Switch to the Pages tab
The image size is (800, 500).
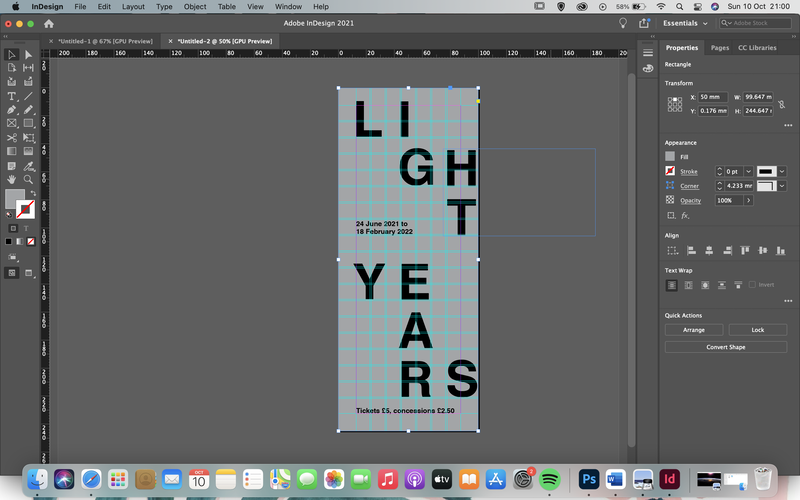click(719, 47)
